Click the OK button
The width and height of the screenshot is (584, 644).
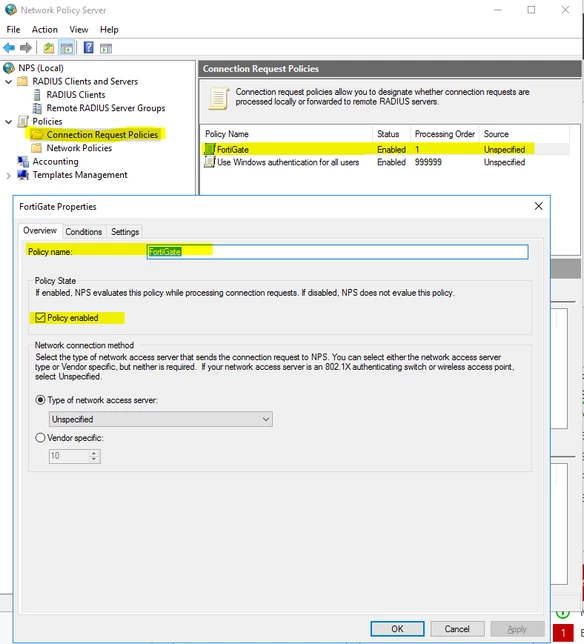click(x=397, y=629)
